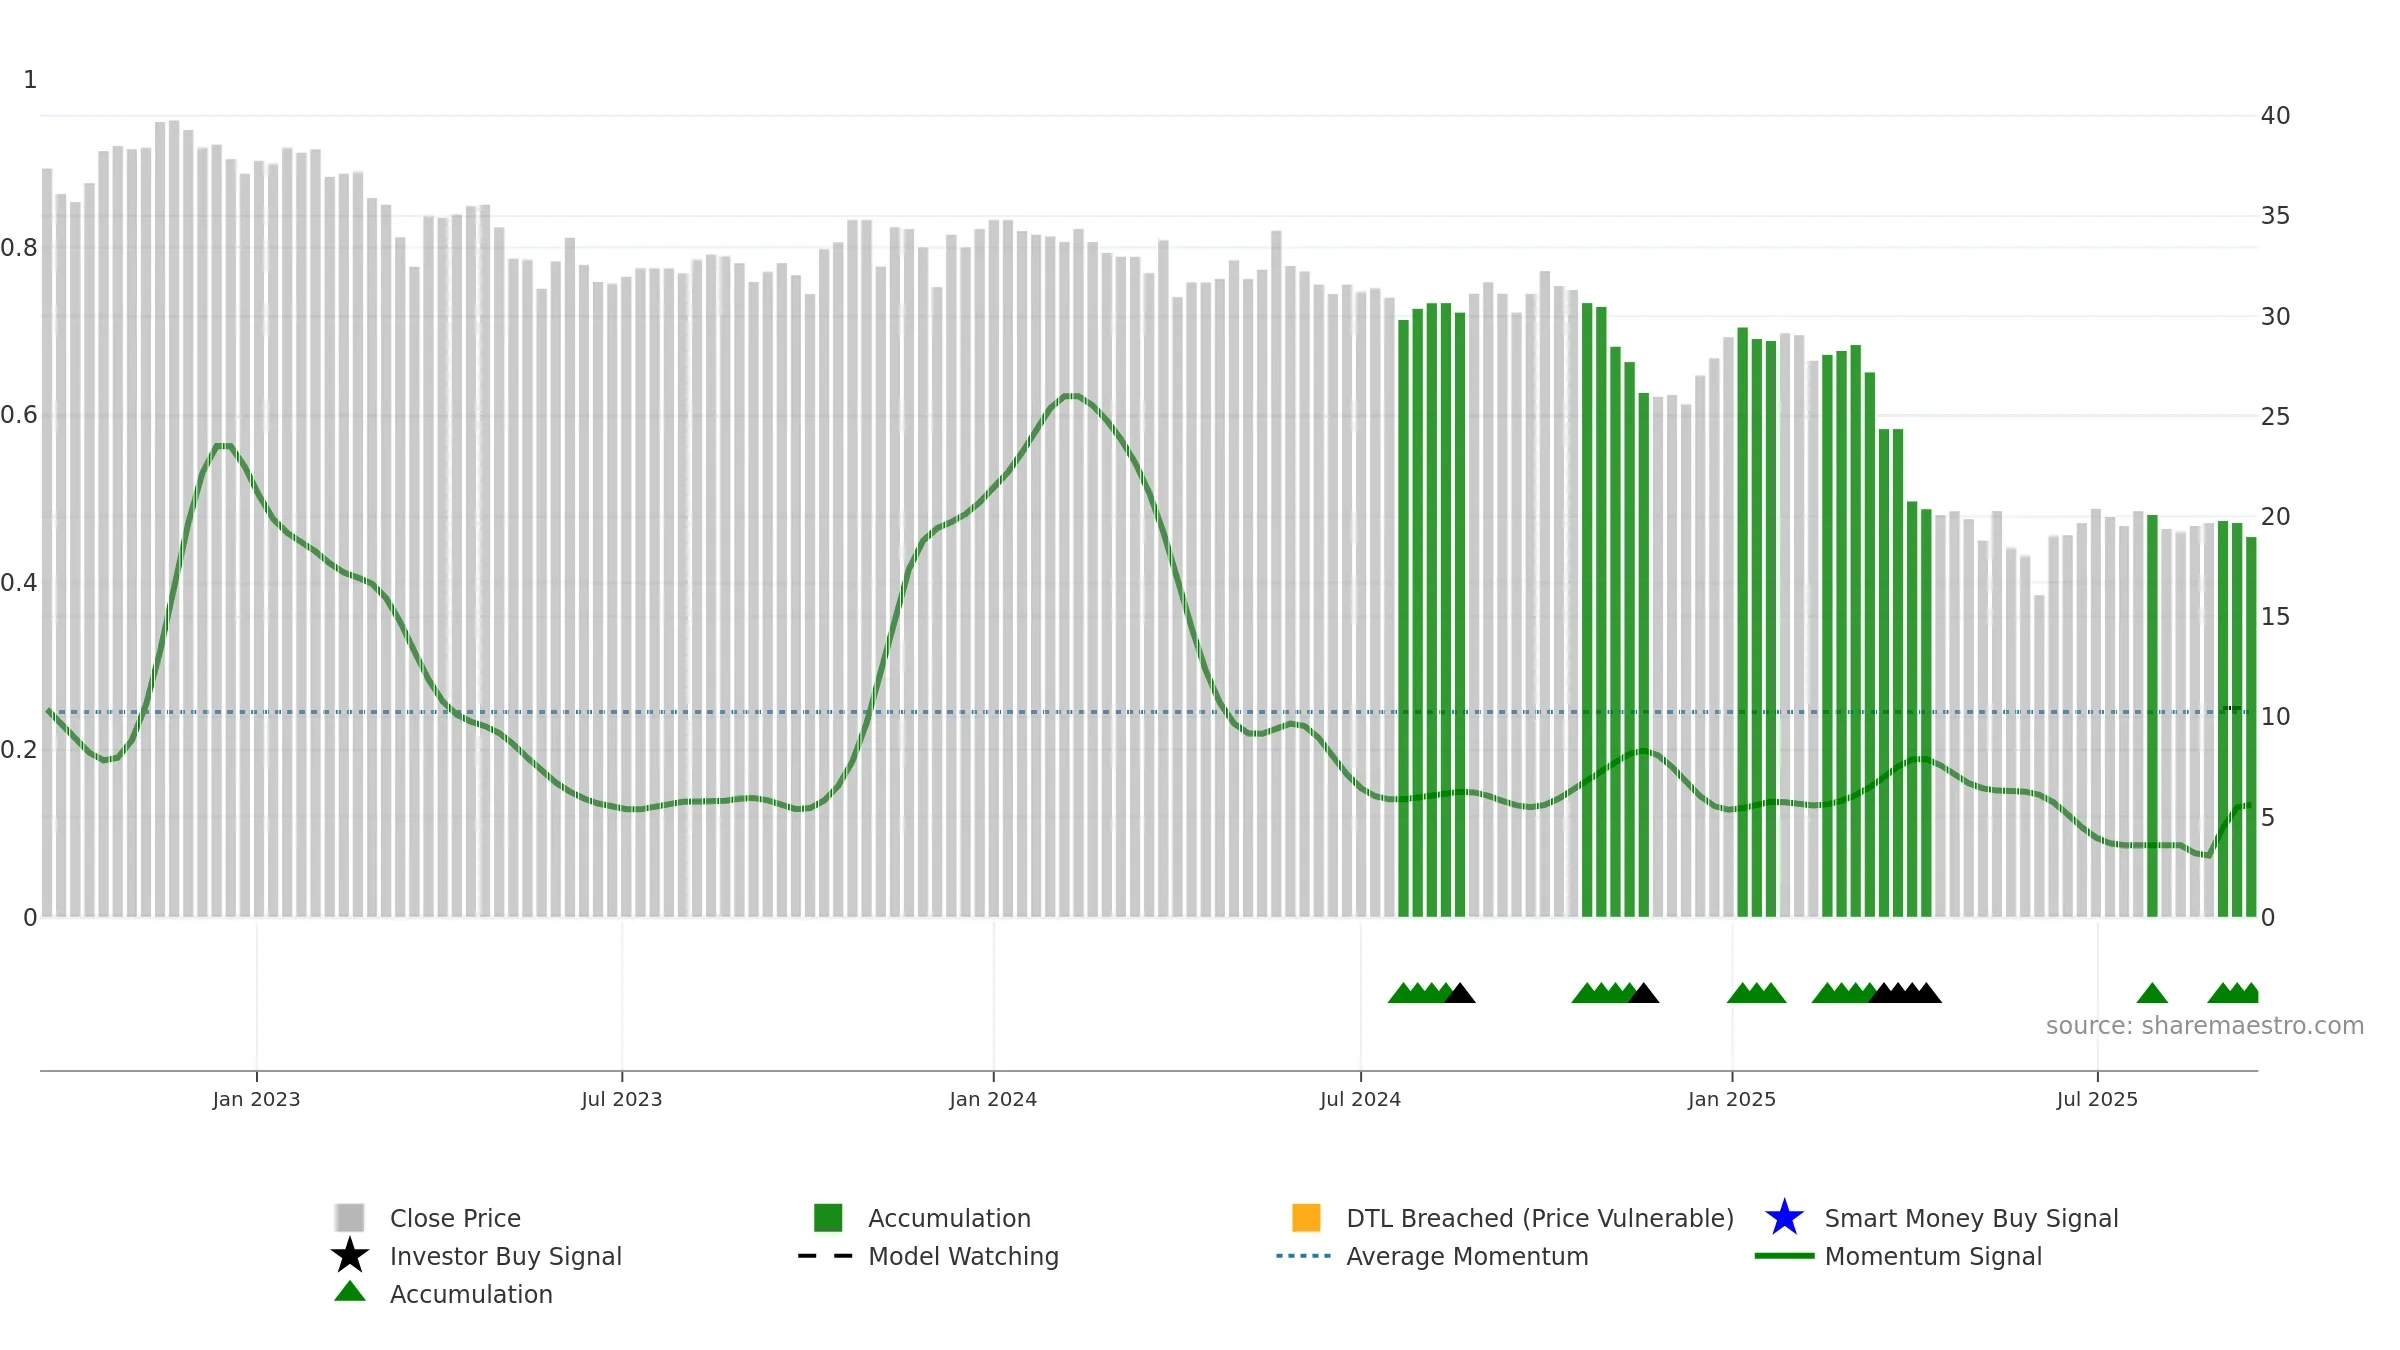2400x1350 pixels.
Task: Toggle the Momentum Signal legend label
Action: pos(1932,1256)
